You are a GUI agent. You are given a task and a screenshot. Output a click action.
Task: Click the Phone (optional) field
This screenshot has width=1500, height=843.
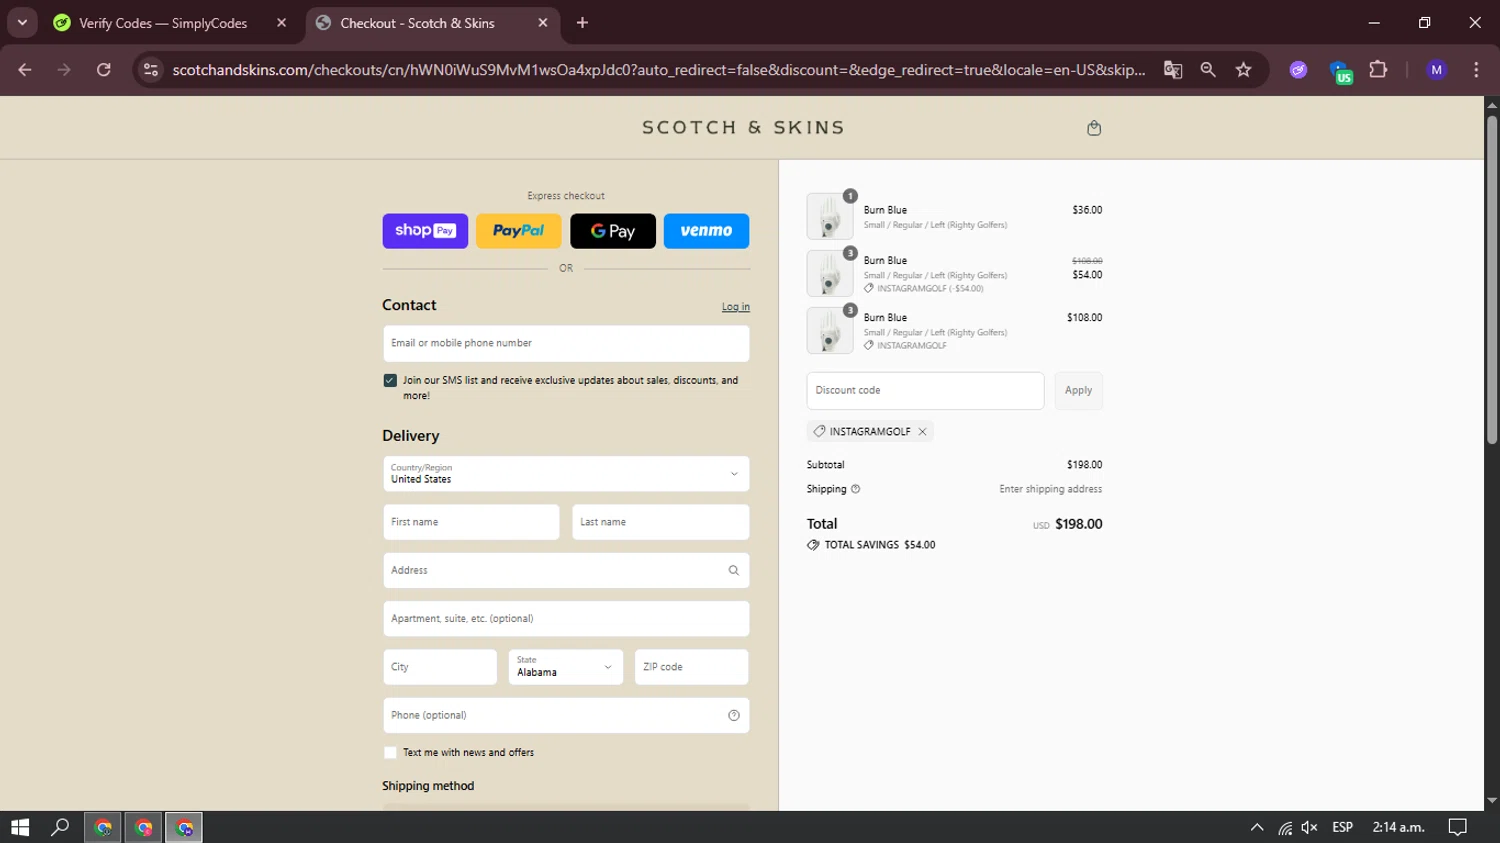tap(566, 716)
